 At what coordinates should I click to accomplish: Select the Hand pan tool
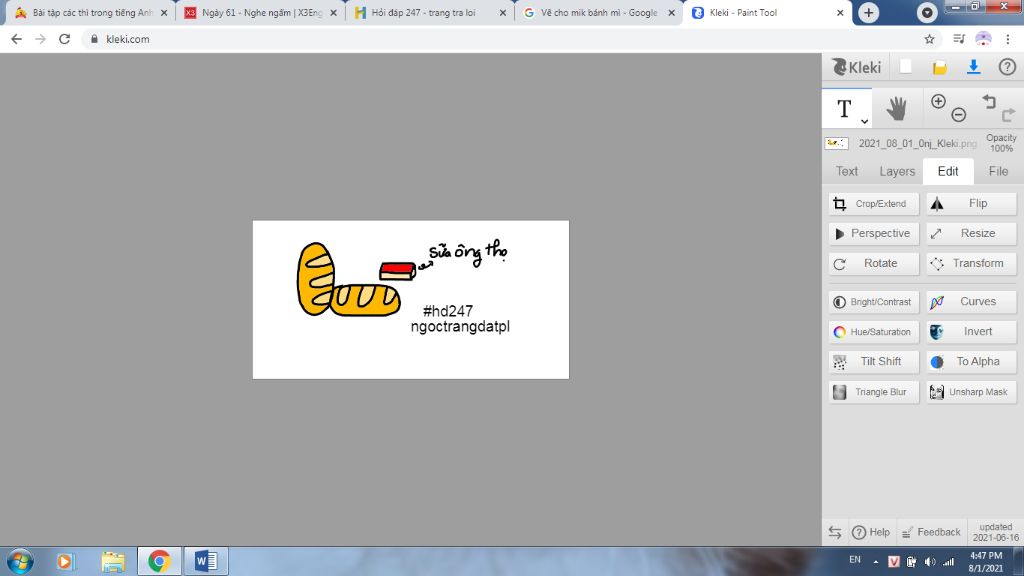click(897, 108)
